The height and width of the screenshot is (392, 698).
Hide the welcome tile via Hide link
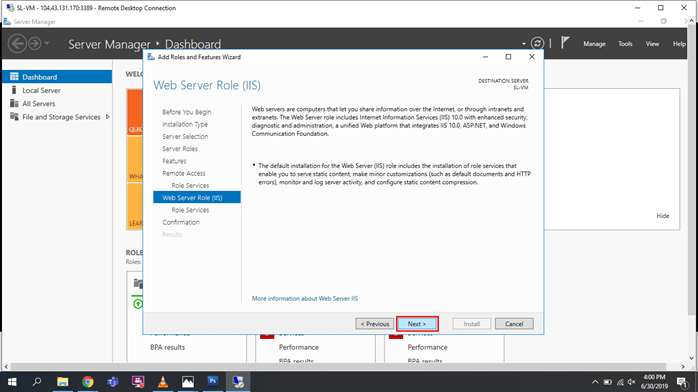[662, 216]
